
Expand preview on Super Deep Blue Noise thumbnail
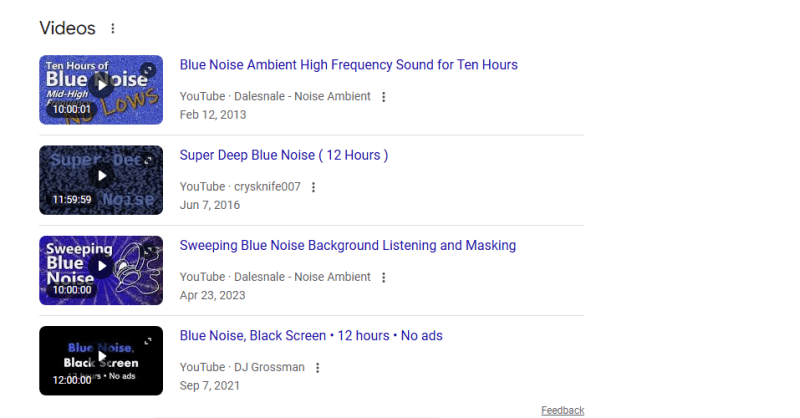point(149,159)
